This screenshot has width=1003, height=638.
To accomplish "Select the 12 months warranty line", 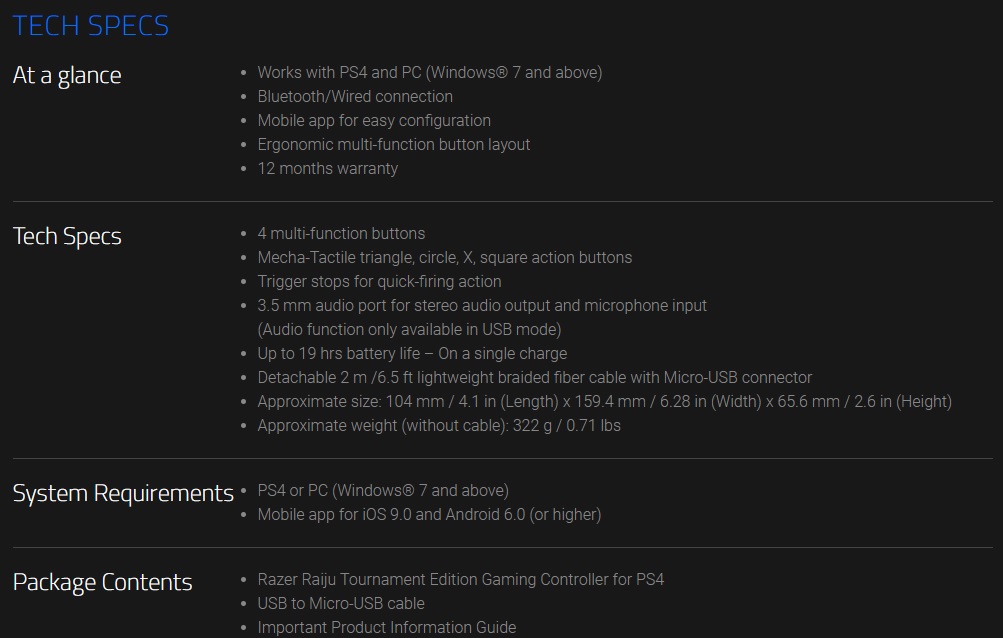I will [x=327, y=169].
